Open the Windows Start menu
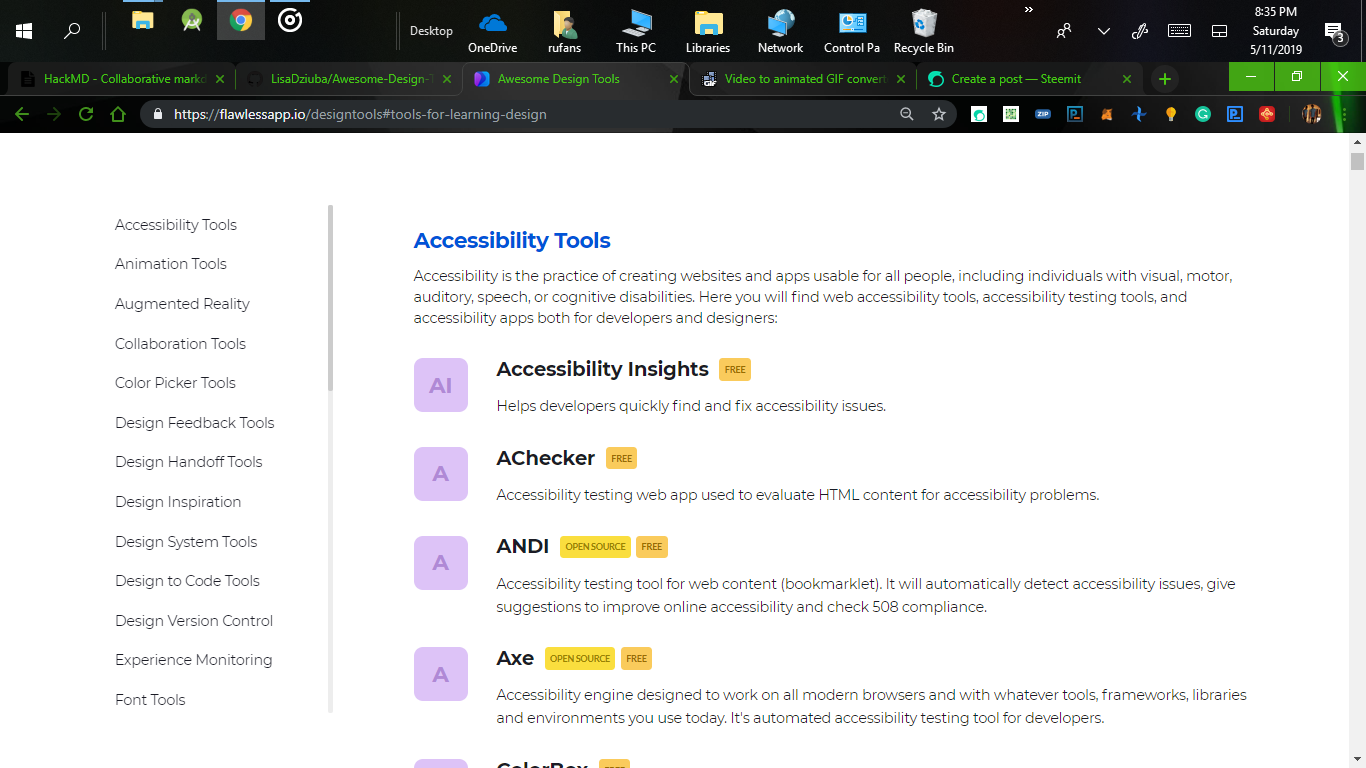 [x=24, y=31]
